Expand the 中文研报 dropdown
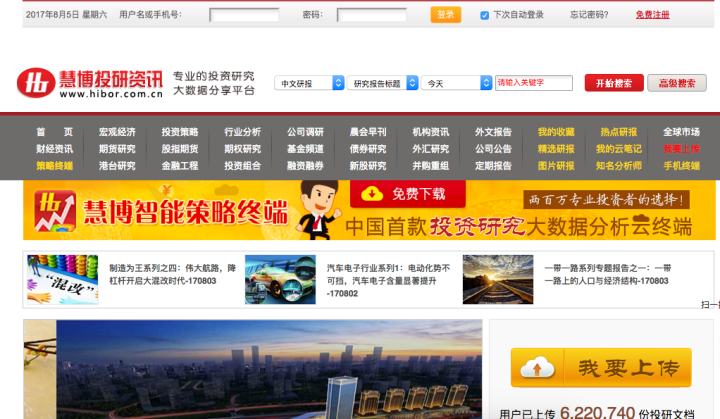This screenshot has width=720, height=419. point(311,83)
